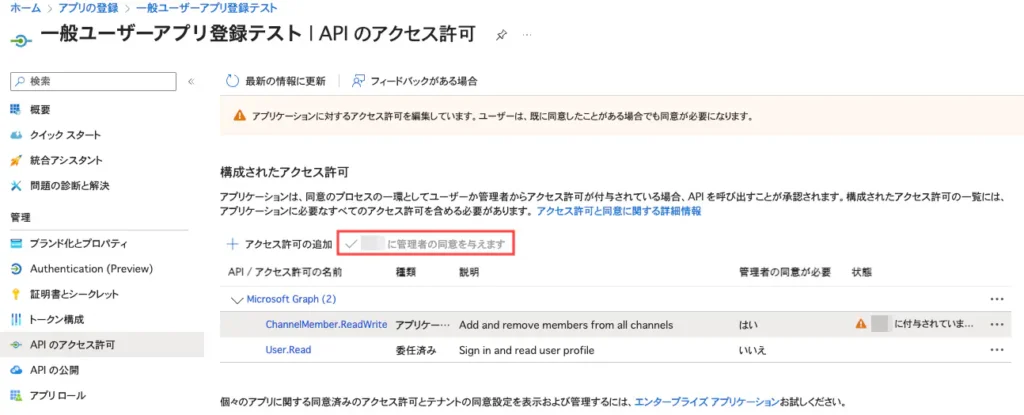The height and width of the screenshot is (415, 1024).
Task: Click the 統合アシスタント rocket icon
Action: pos(16,160)
